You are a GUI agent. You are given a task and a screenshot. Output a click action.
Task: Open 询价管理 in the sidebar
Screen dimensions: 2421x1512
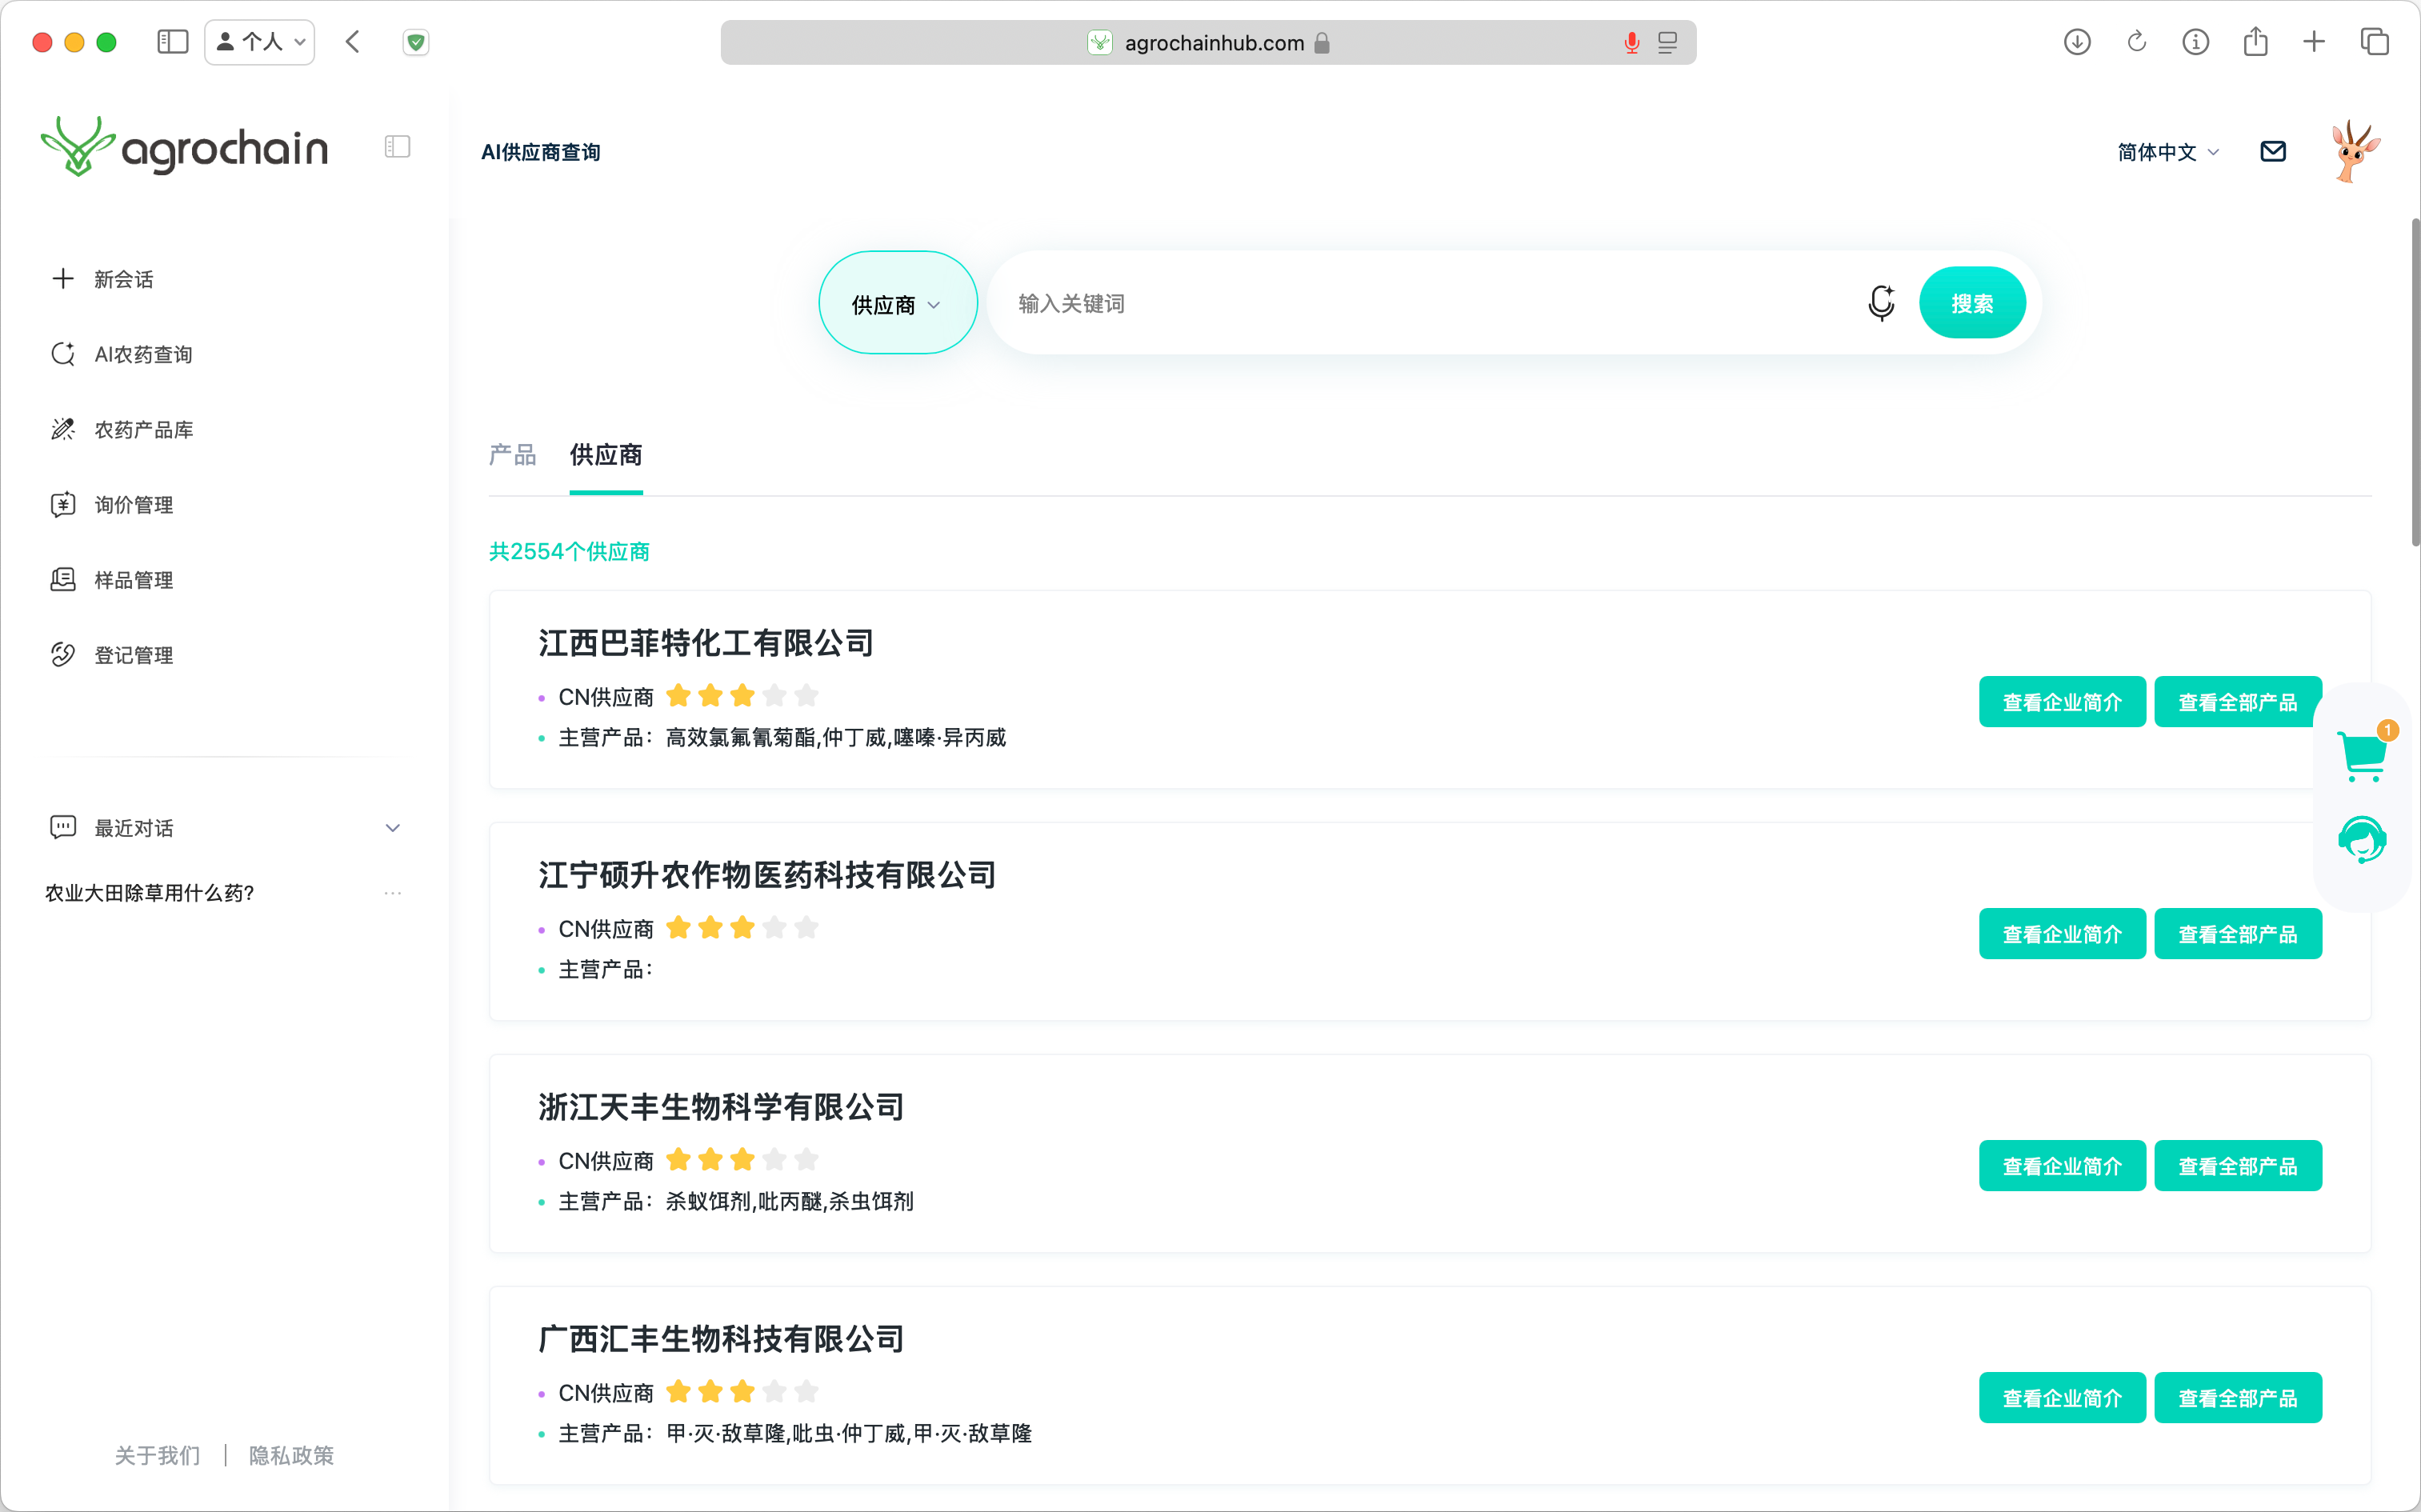133,504
